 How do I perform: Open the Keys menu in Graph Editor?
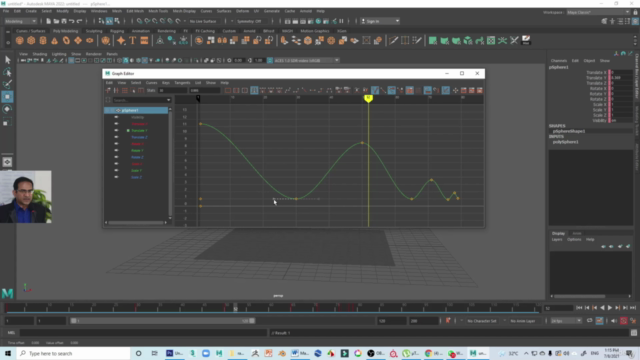166,83
